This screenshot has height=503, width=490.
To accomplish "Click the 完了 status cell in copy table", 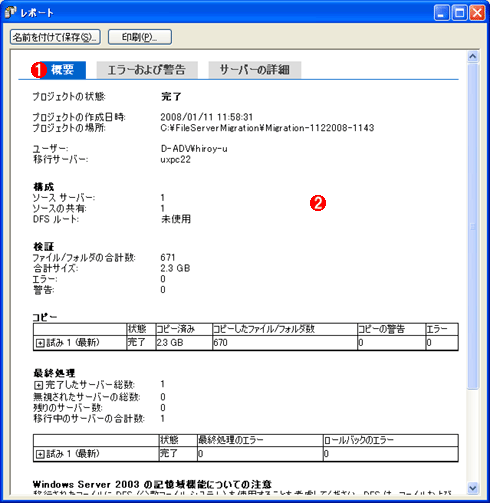I will (141, 343).
